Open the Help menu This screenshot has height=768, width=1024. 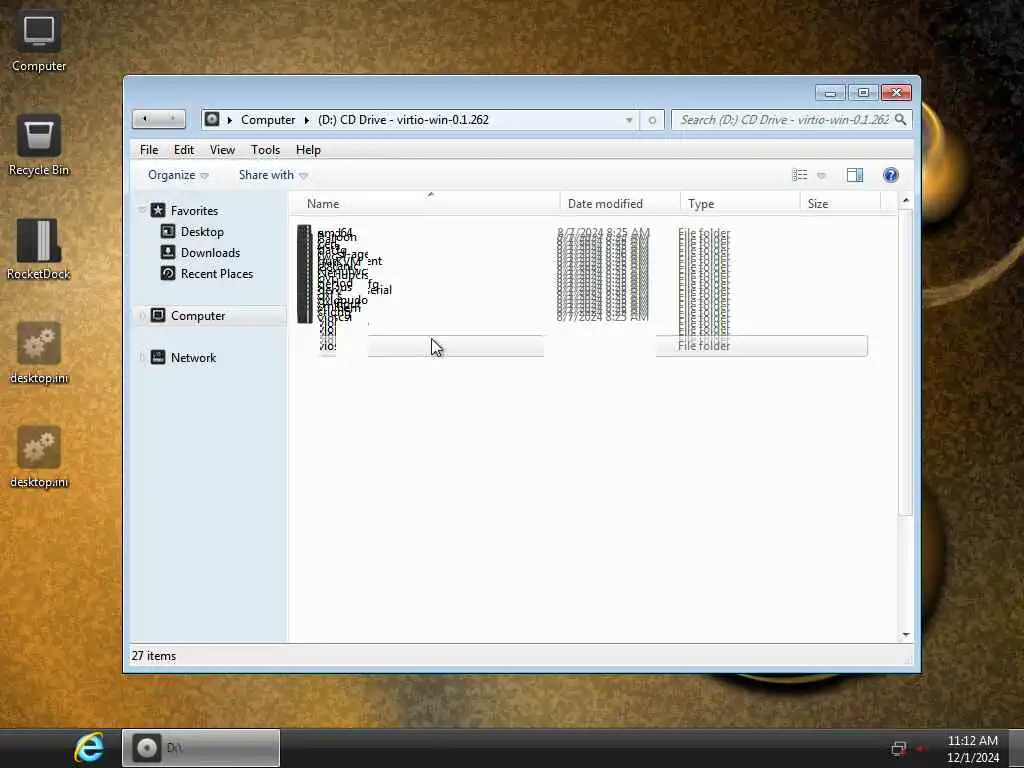point(308,150)
